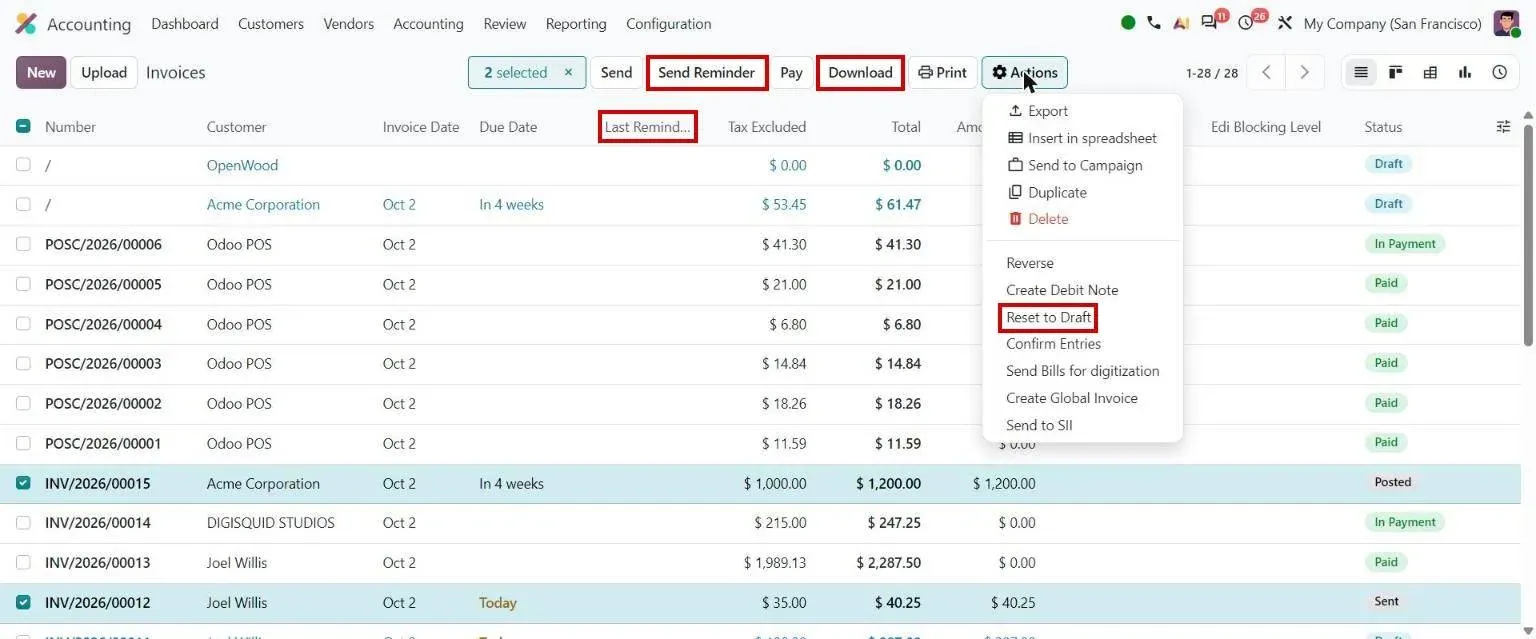Switch to graph view
This screenshot has height=639, width=1536.
coord(1465,72)
